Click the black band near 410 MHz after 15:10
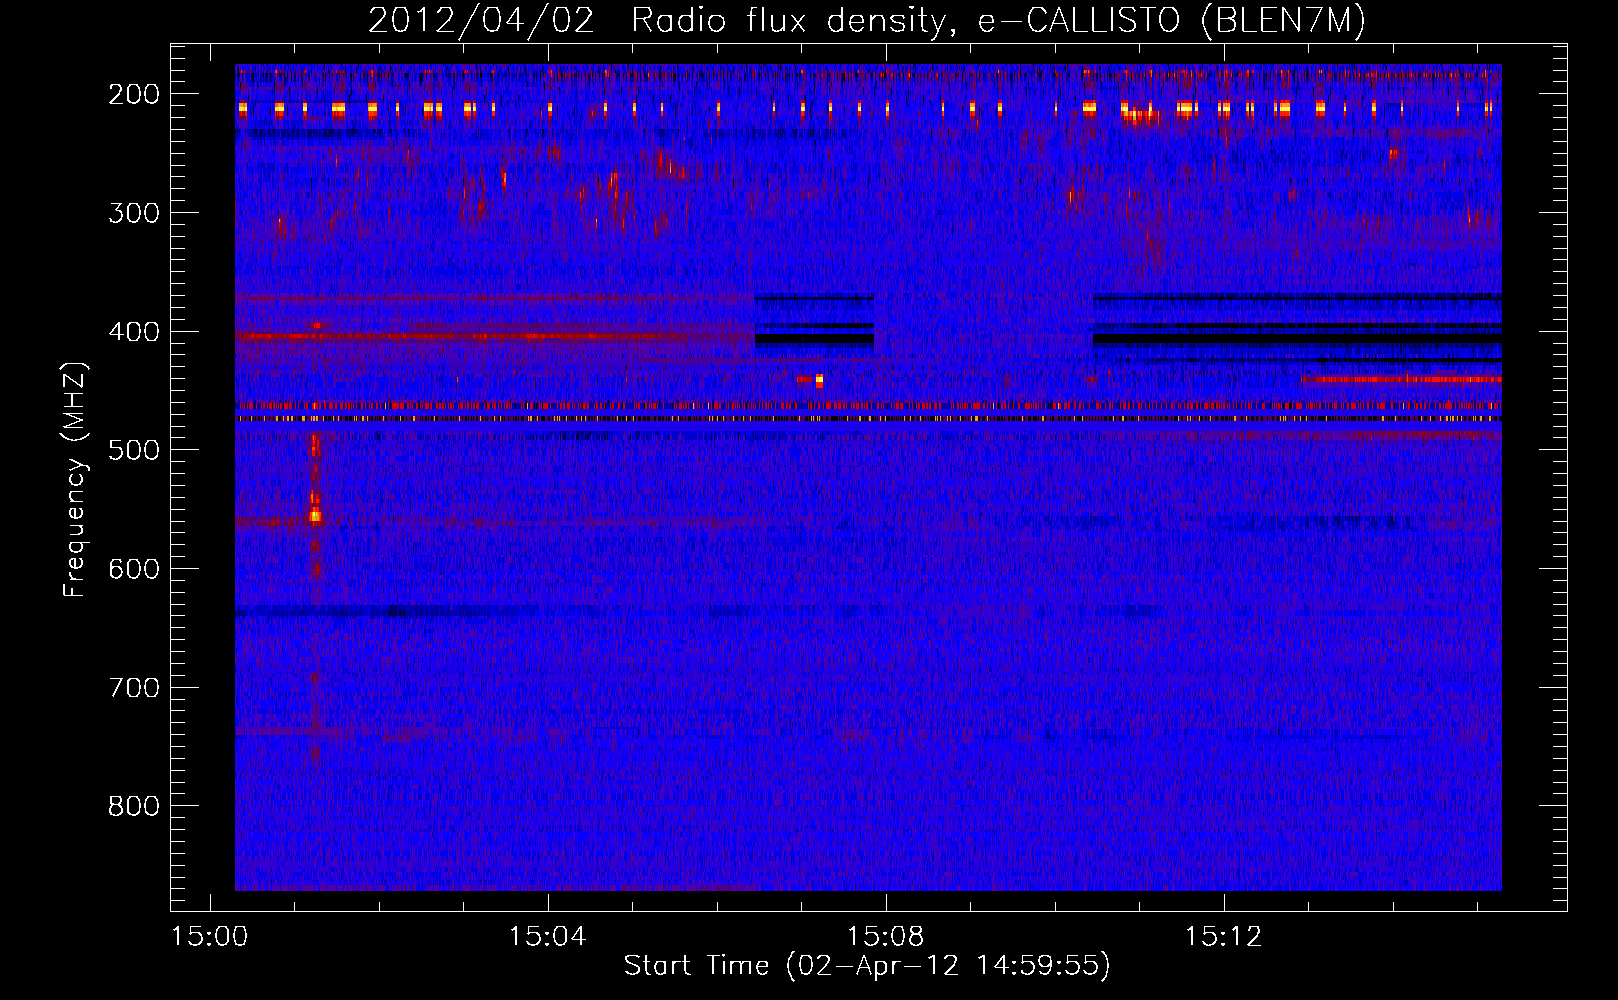Viewport: 1618px width, 1000px height. coord(1298,339)
